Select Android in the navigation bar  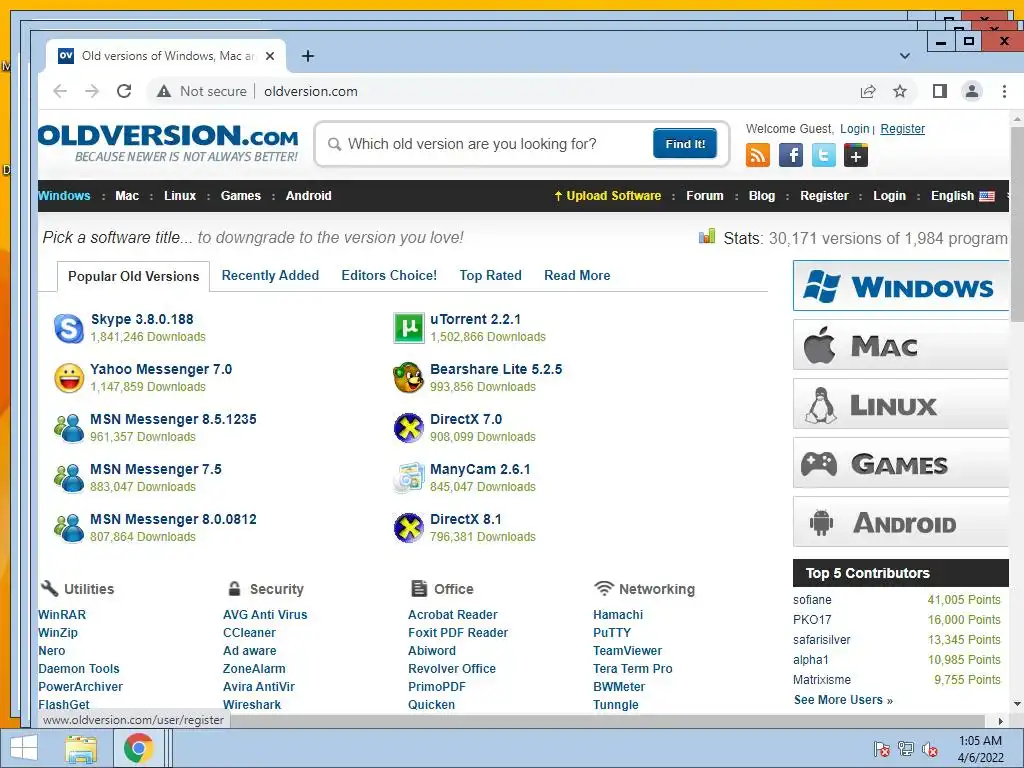pyautogui.click(x=308, y=196)
